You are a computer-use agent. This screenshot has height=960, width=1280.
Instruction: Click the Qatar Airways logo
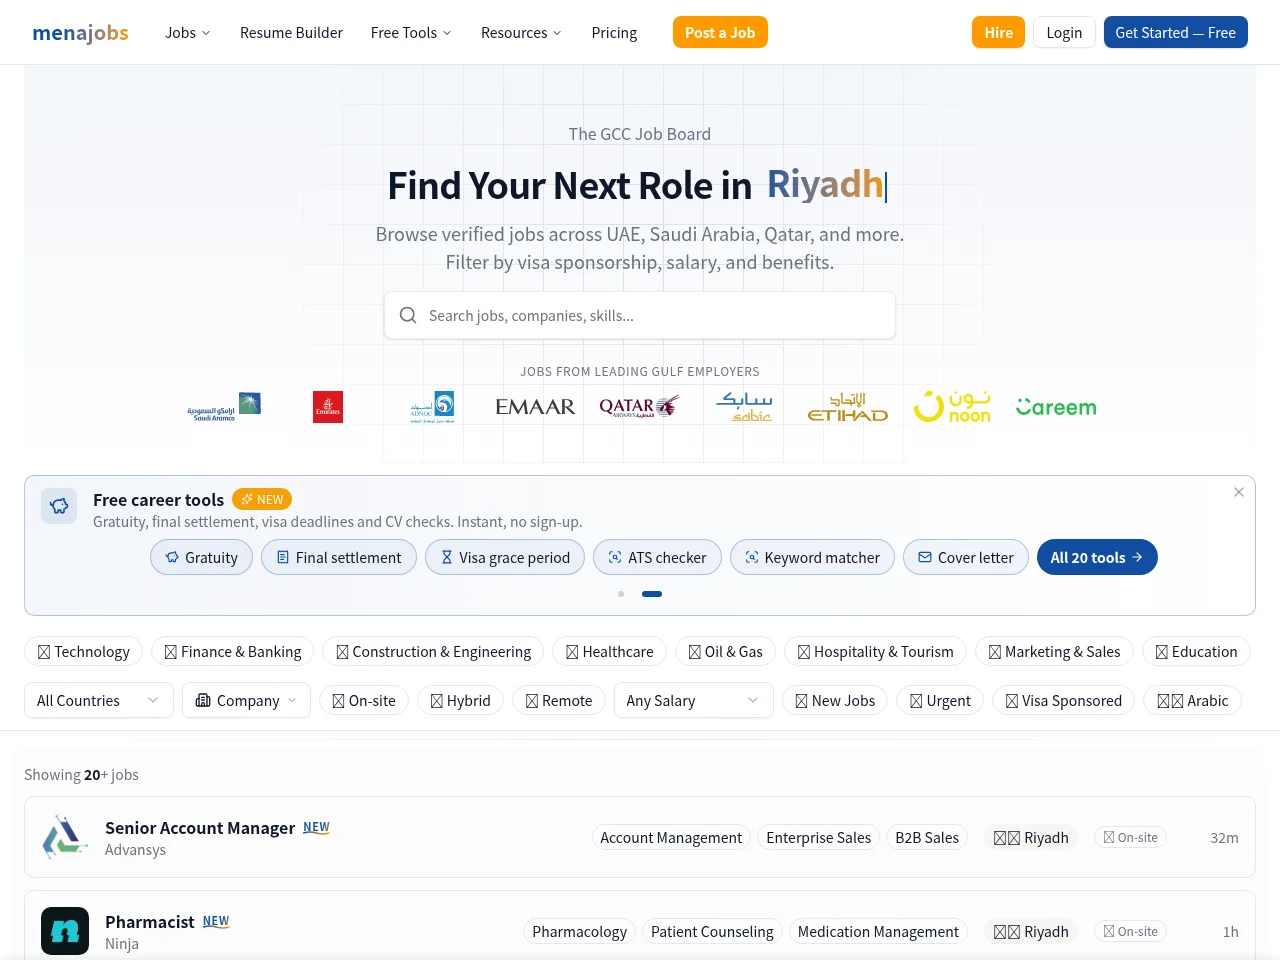pyautogui.click(x=639, y=407)
